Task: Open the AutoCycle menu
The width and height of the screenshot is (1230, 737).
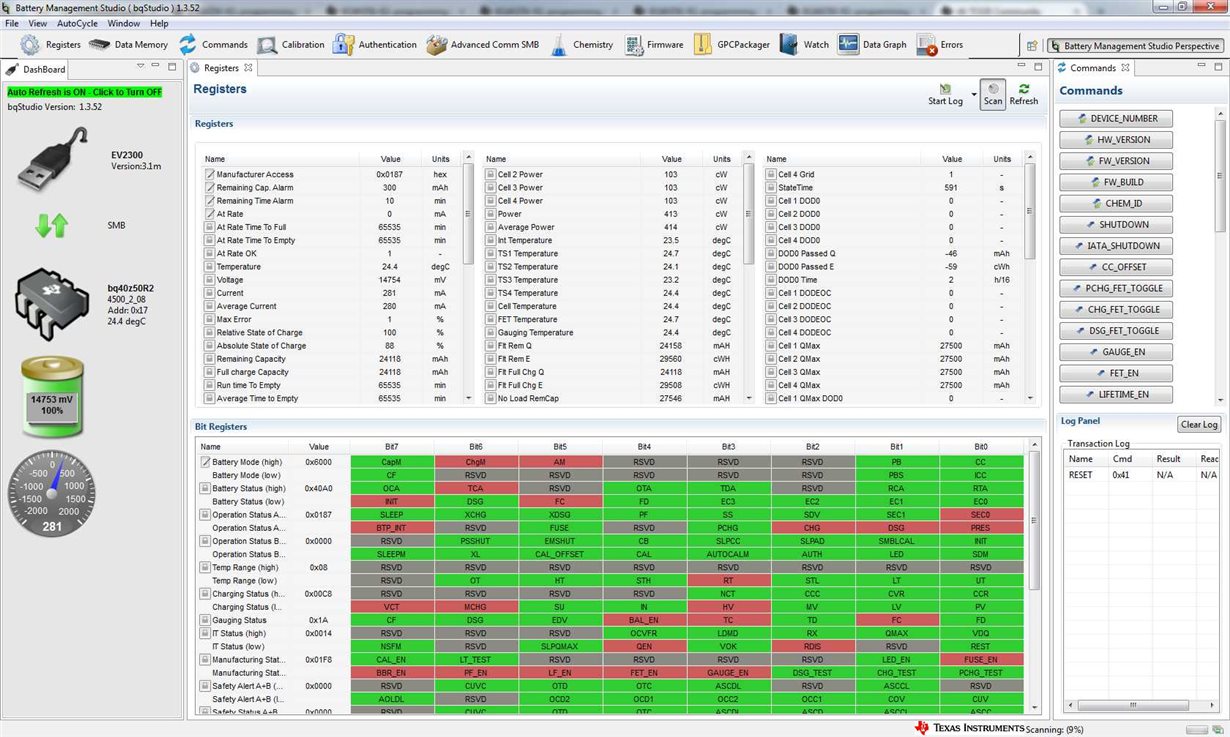Action: click(x=78, y=23)
